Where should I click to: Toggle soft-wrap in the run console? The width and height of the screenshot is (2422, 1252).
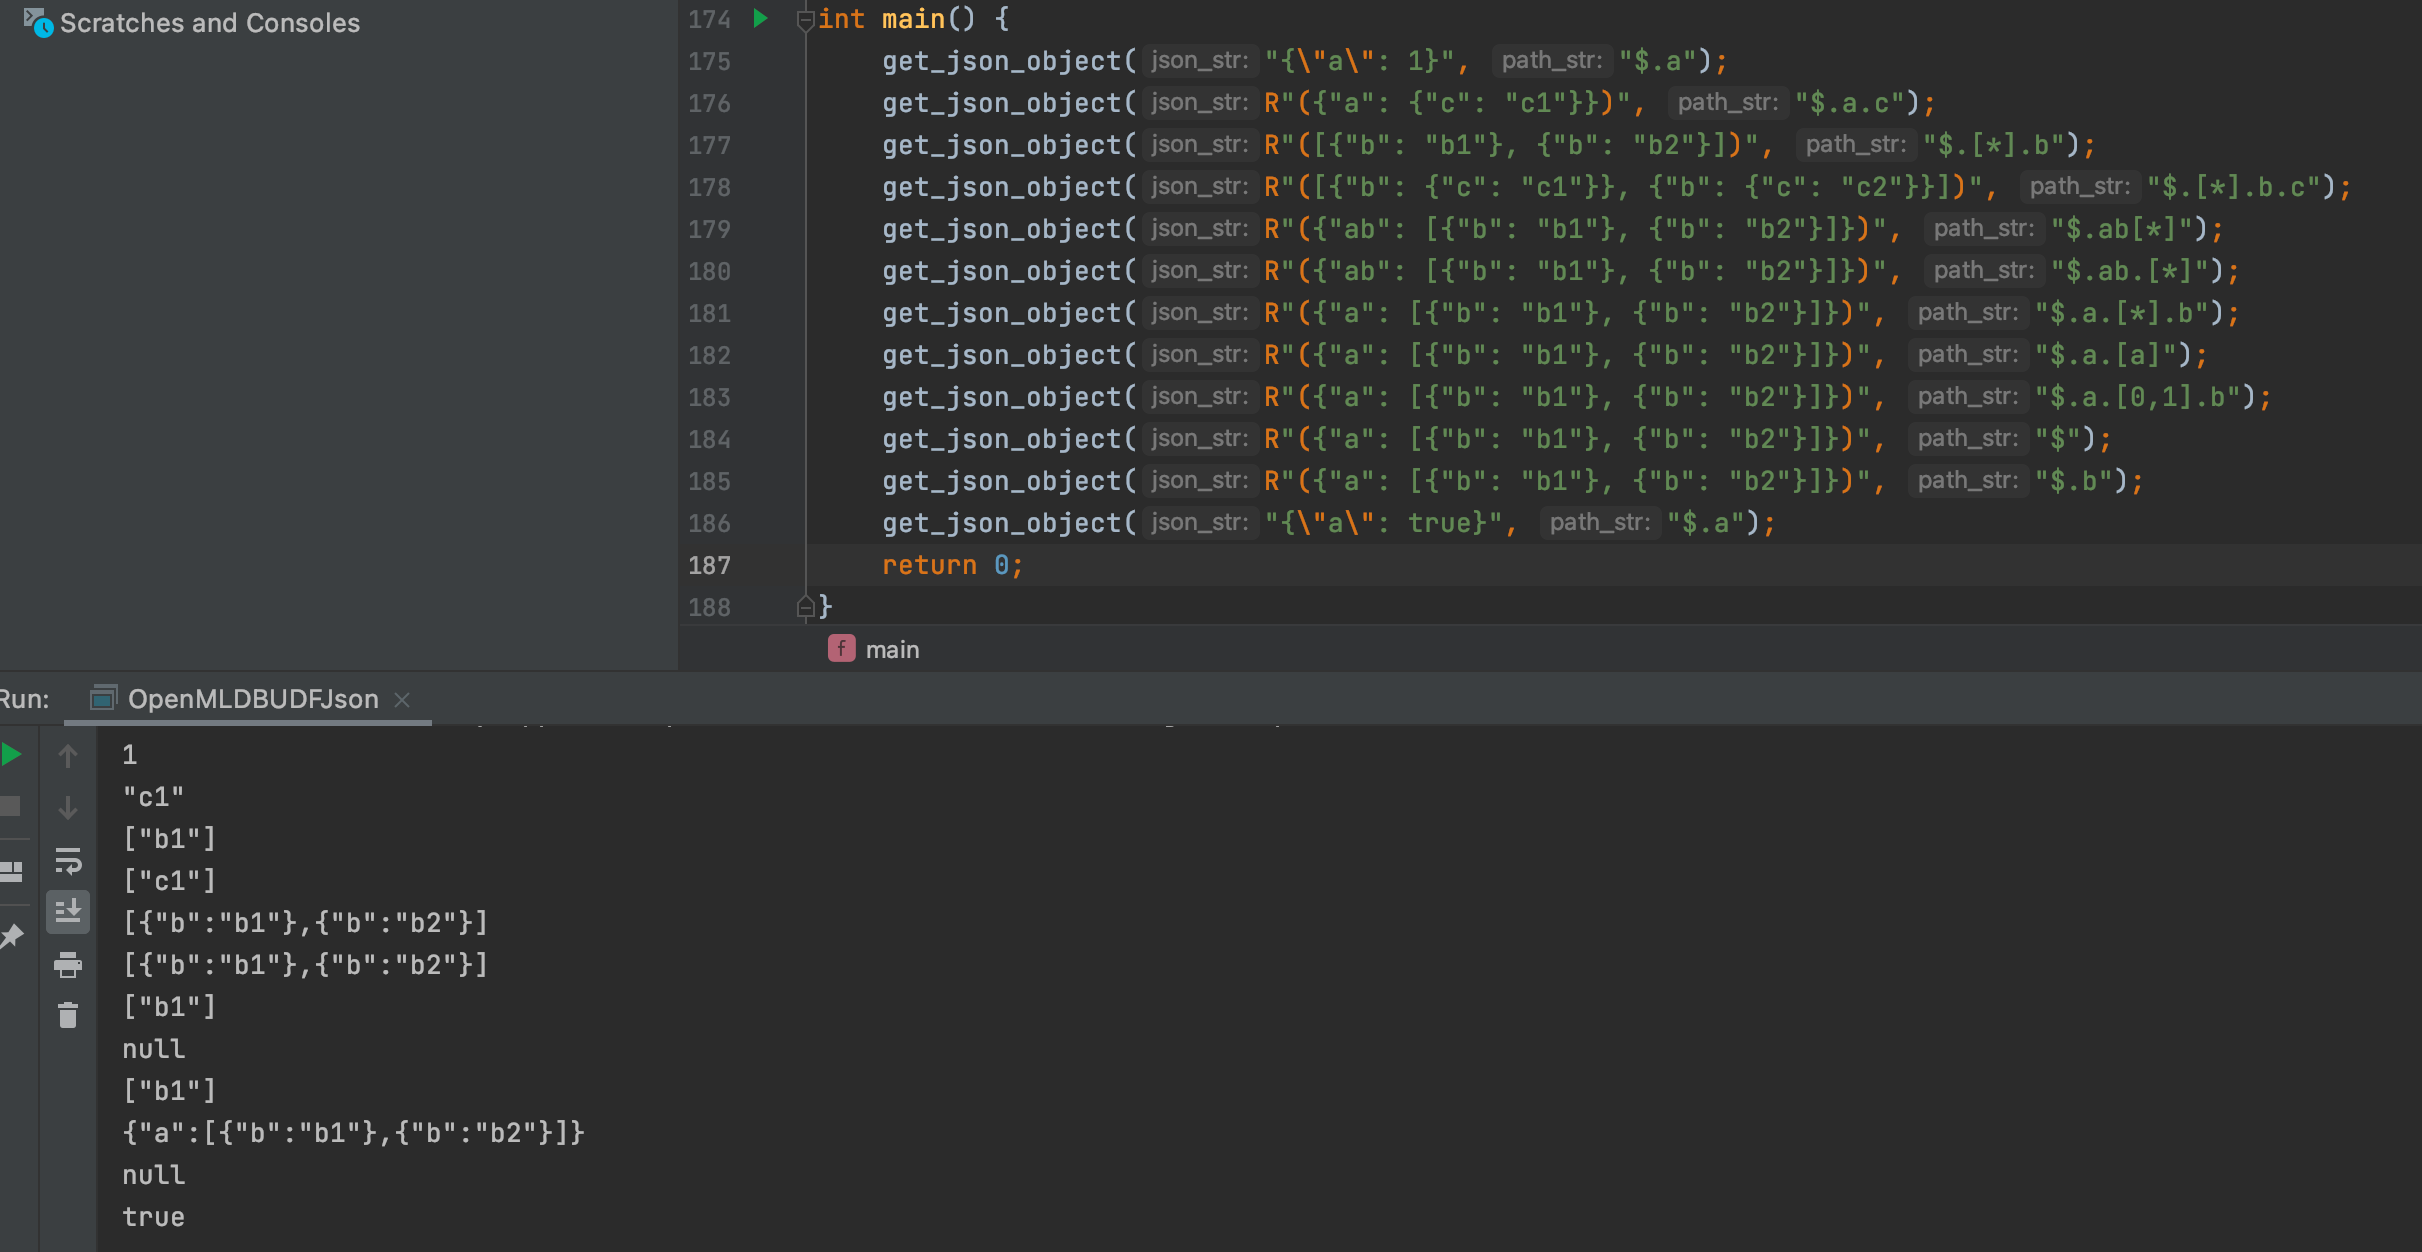tap(68, 860)
